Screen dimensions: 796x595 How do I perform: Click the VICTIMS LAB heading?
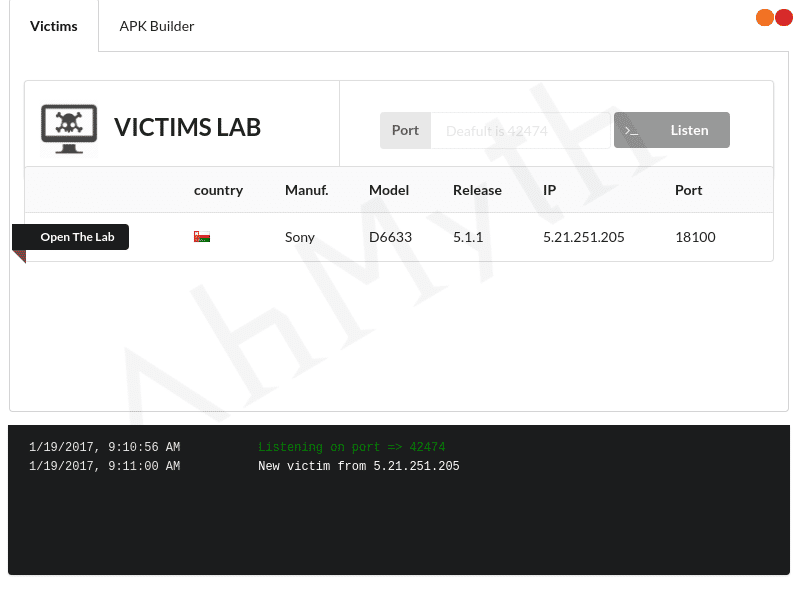coord(187,127)
